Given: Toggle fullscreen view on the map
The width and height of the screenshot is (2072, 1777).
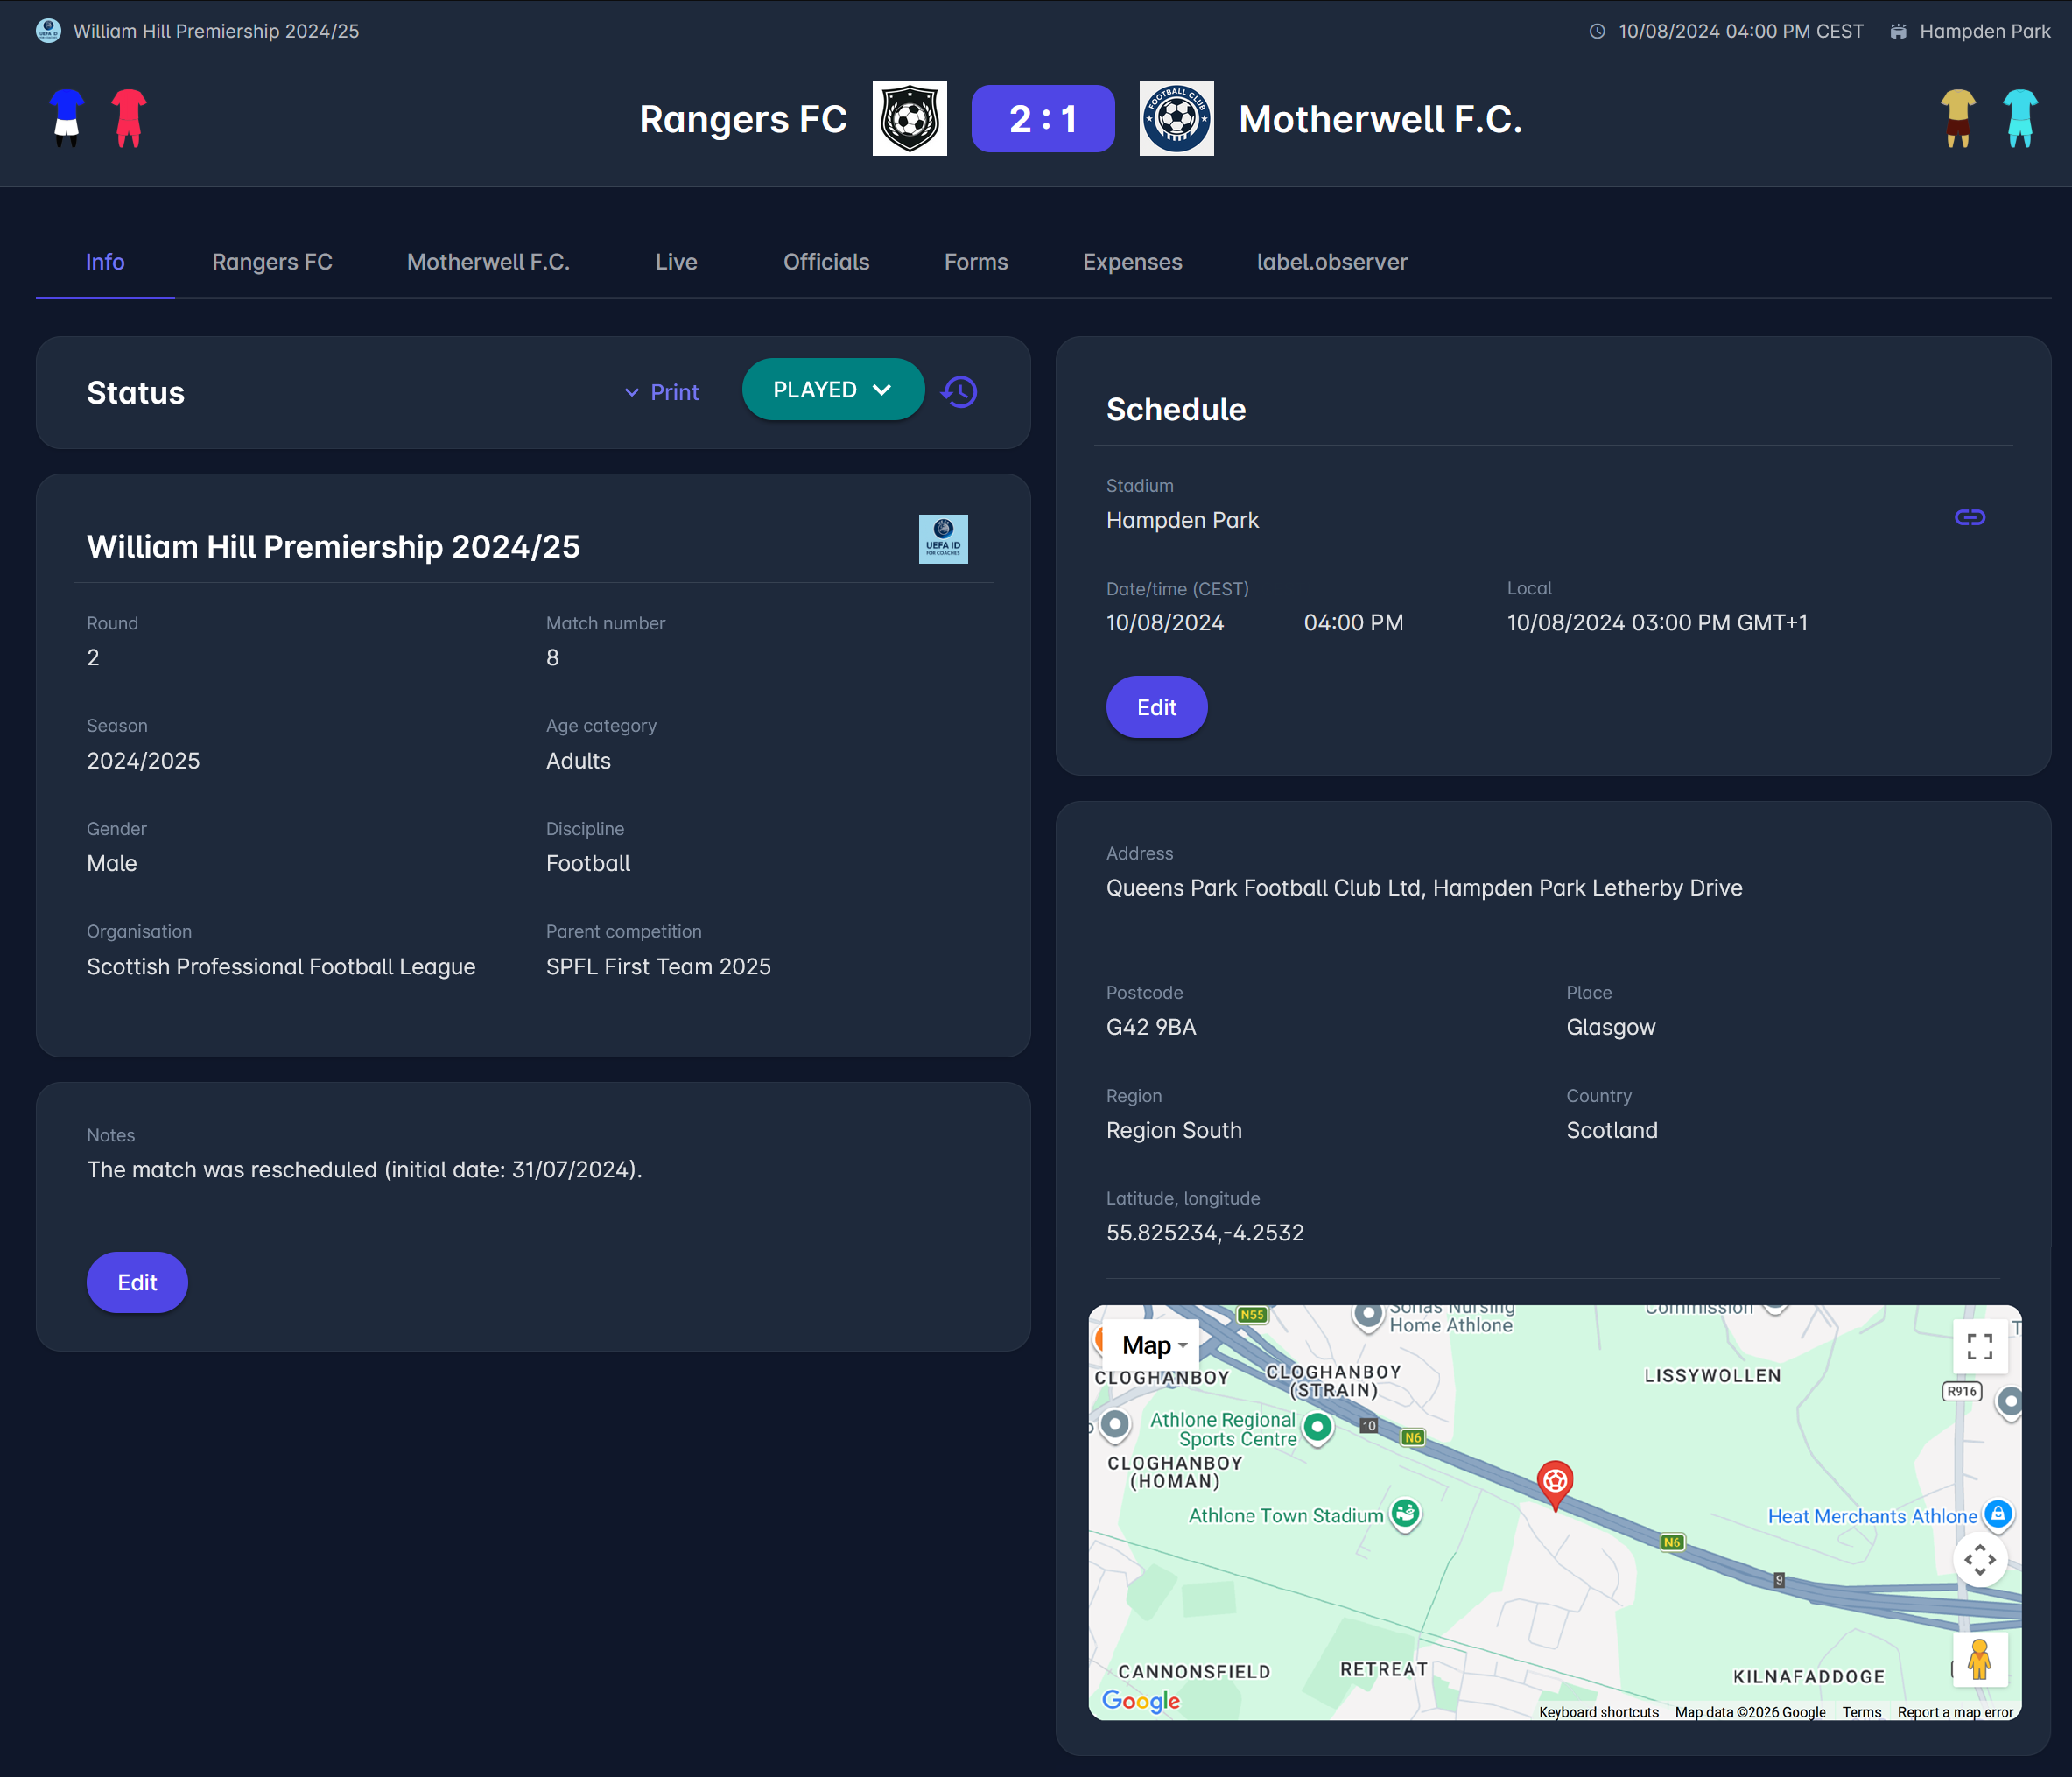Looking at the screenshot, I should pos(1979,1346).
